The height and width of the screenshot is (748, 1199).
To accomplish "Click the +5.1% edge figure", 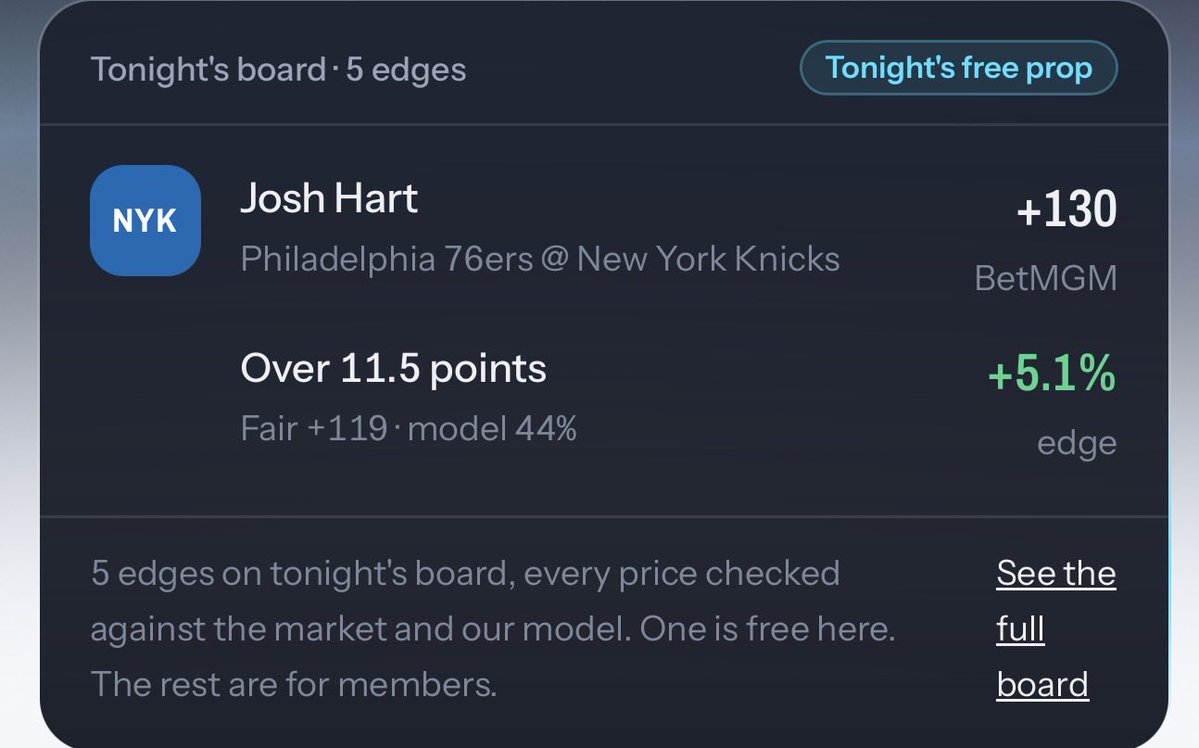I will pyautogui.click(x=1051, y=373).
